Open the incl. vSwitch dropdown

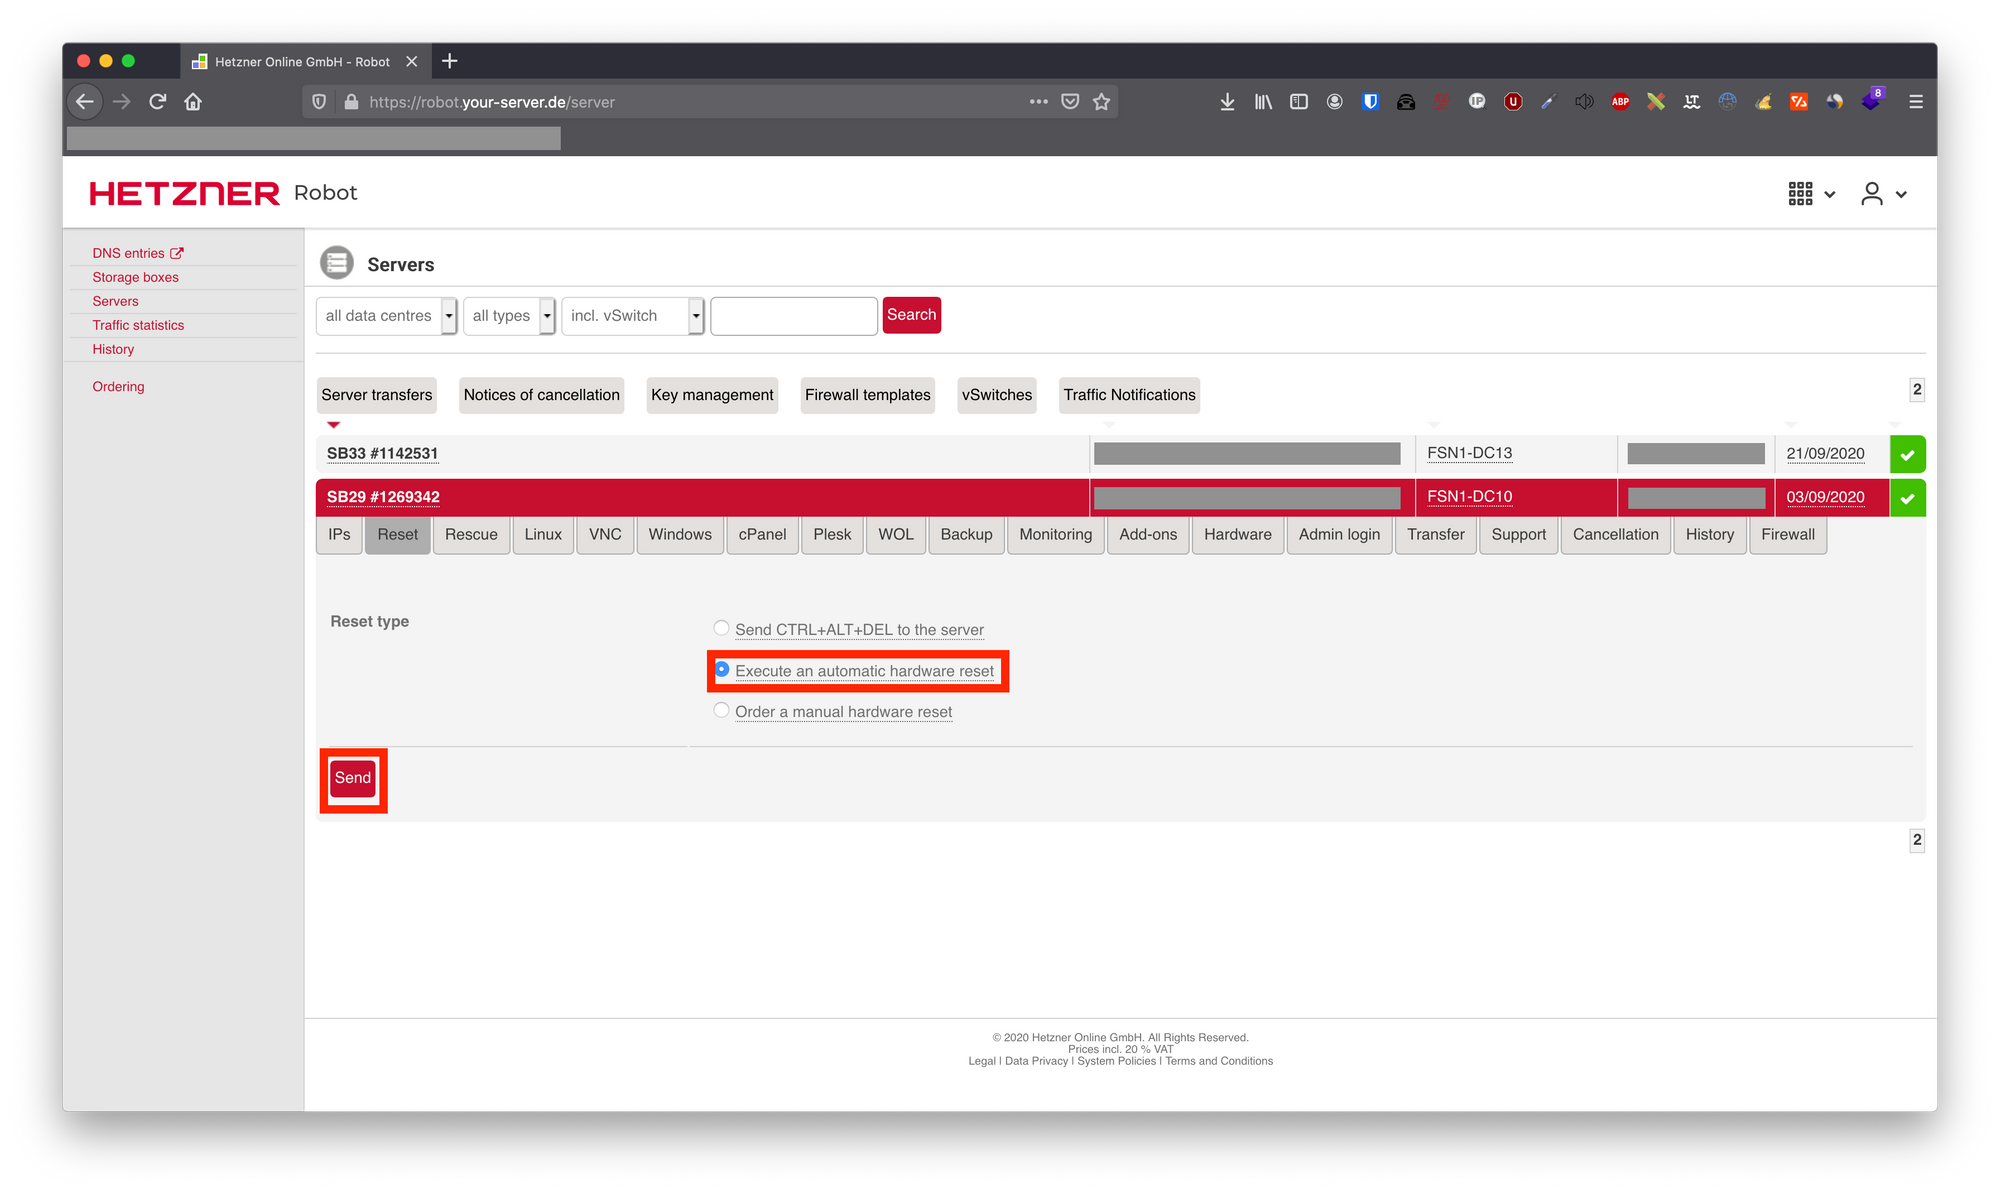[x=633, y=316]
